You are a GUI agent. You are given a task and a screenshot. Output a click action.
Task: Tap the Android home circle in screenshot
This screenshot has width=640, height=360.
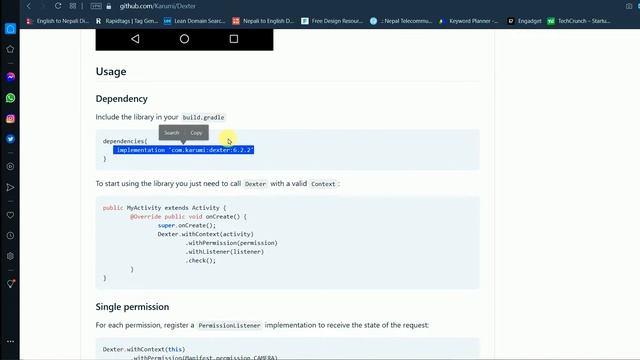(184, 39)
